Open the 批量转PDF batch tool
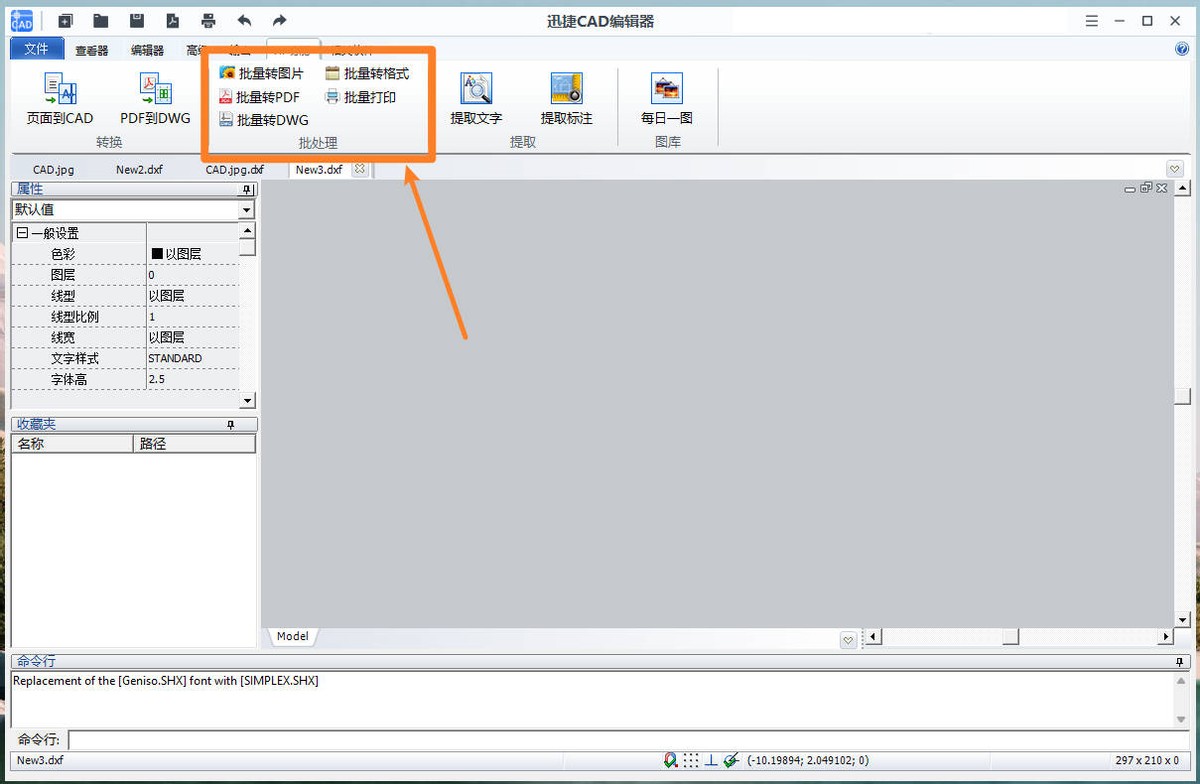This screenshot has height=784, width=1200. [x=261, y=97]
